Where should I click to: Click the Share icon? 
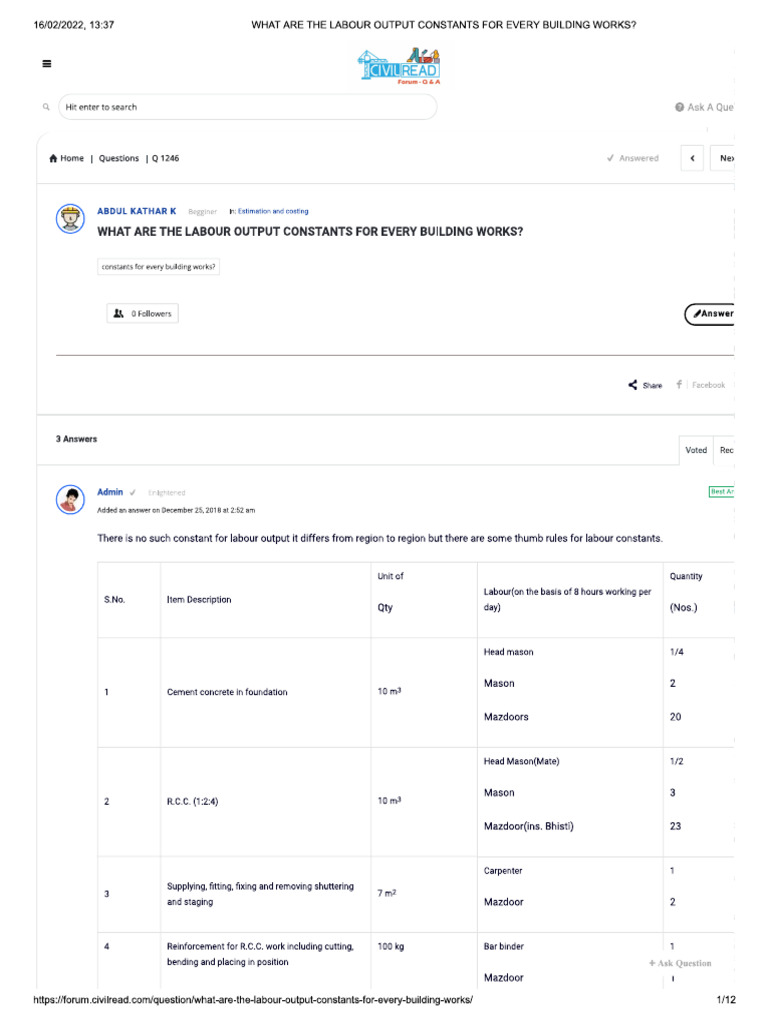634,385
